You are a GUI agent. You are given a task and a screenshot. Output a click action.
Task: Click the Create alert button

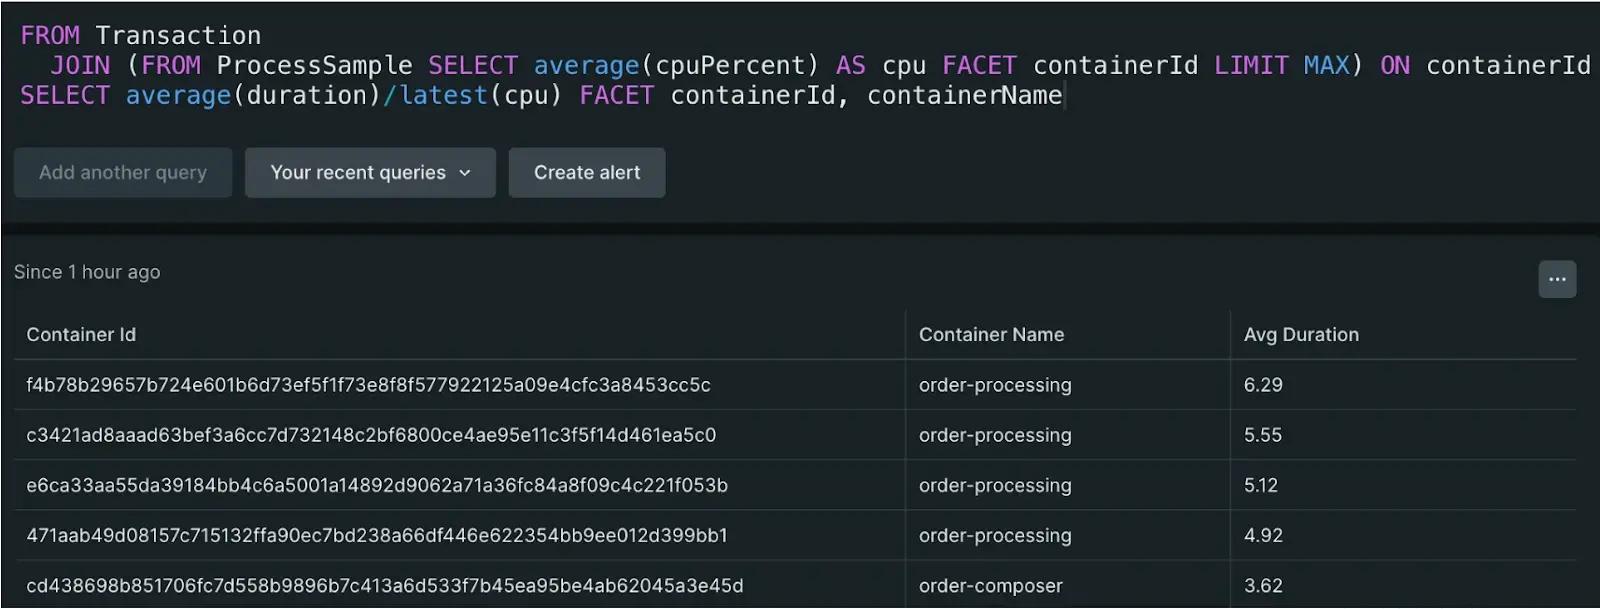[x=587, y=173]
